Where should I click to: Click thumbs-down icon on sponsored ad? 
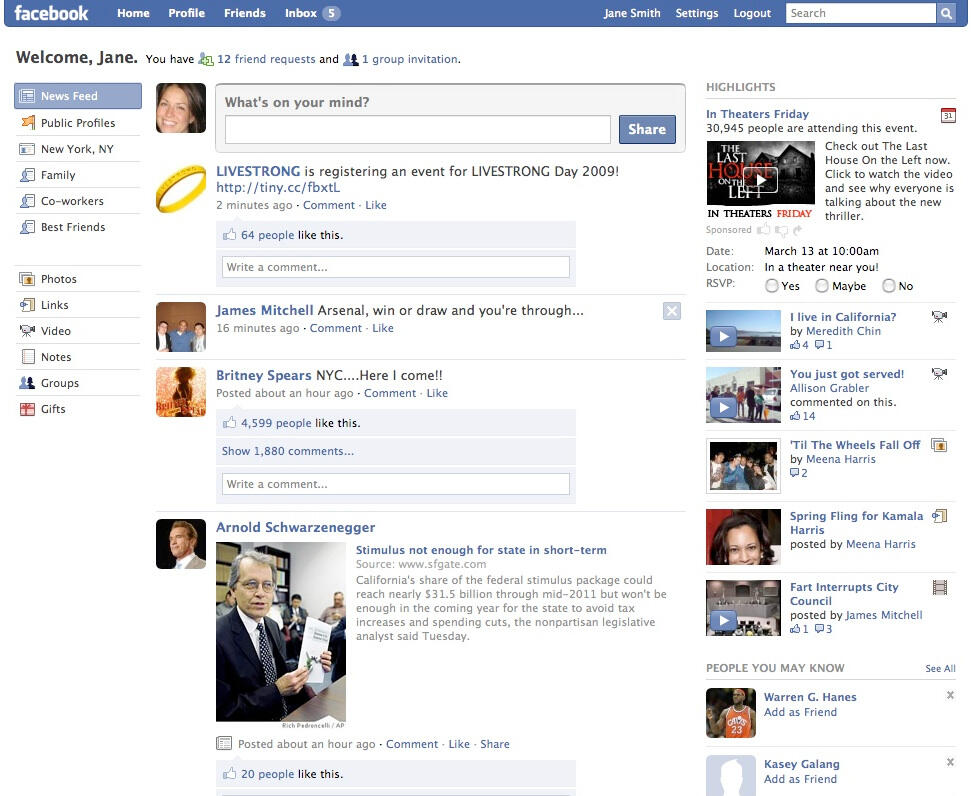pos(782,230)
